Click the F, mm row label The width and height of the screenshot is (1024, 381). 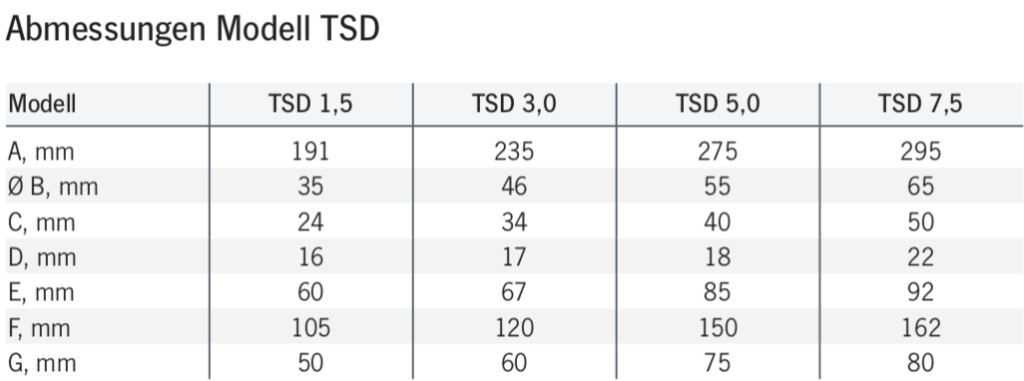tap(39, 328)
